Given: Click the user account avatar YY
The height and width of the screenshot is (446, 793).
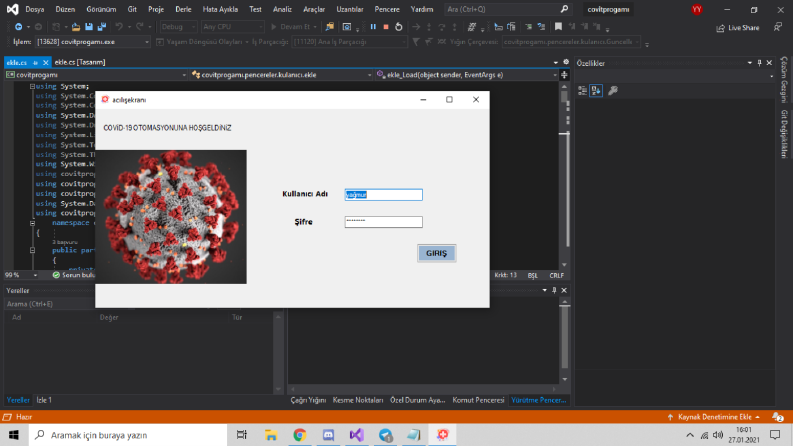Looking at the screenshot, I should pos(697,9).
